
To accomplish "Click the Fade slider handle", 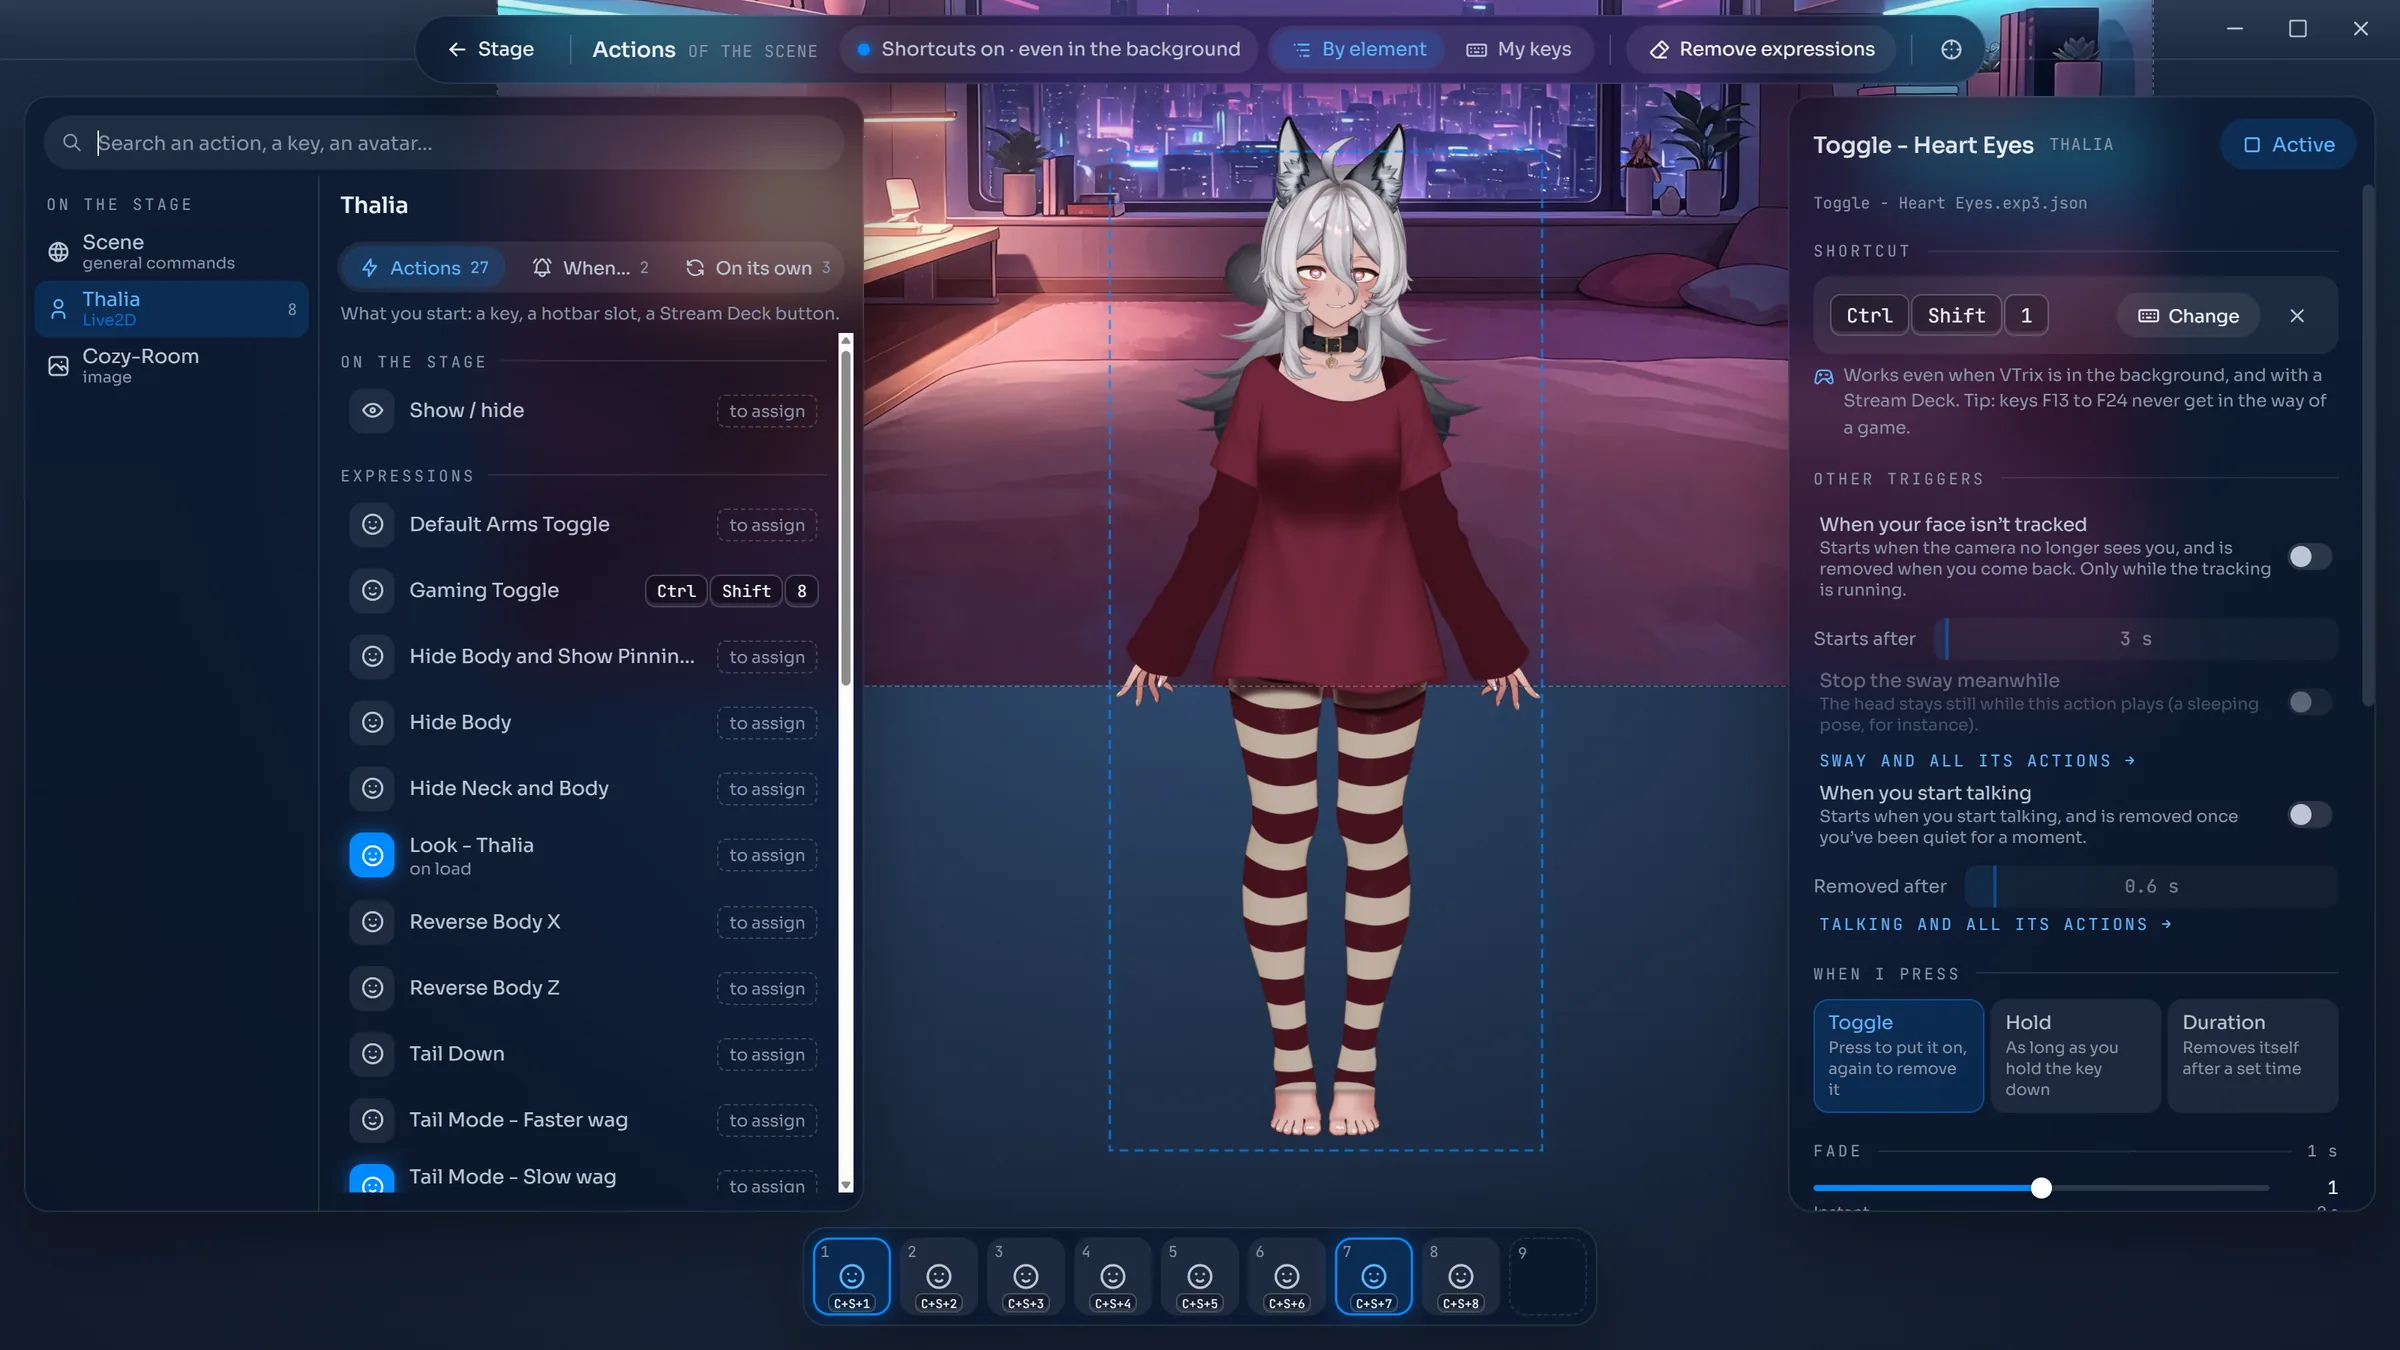I will pos(2041,1188).
